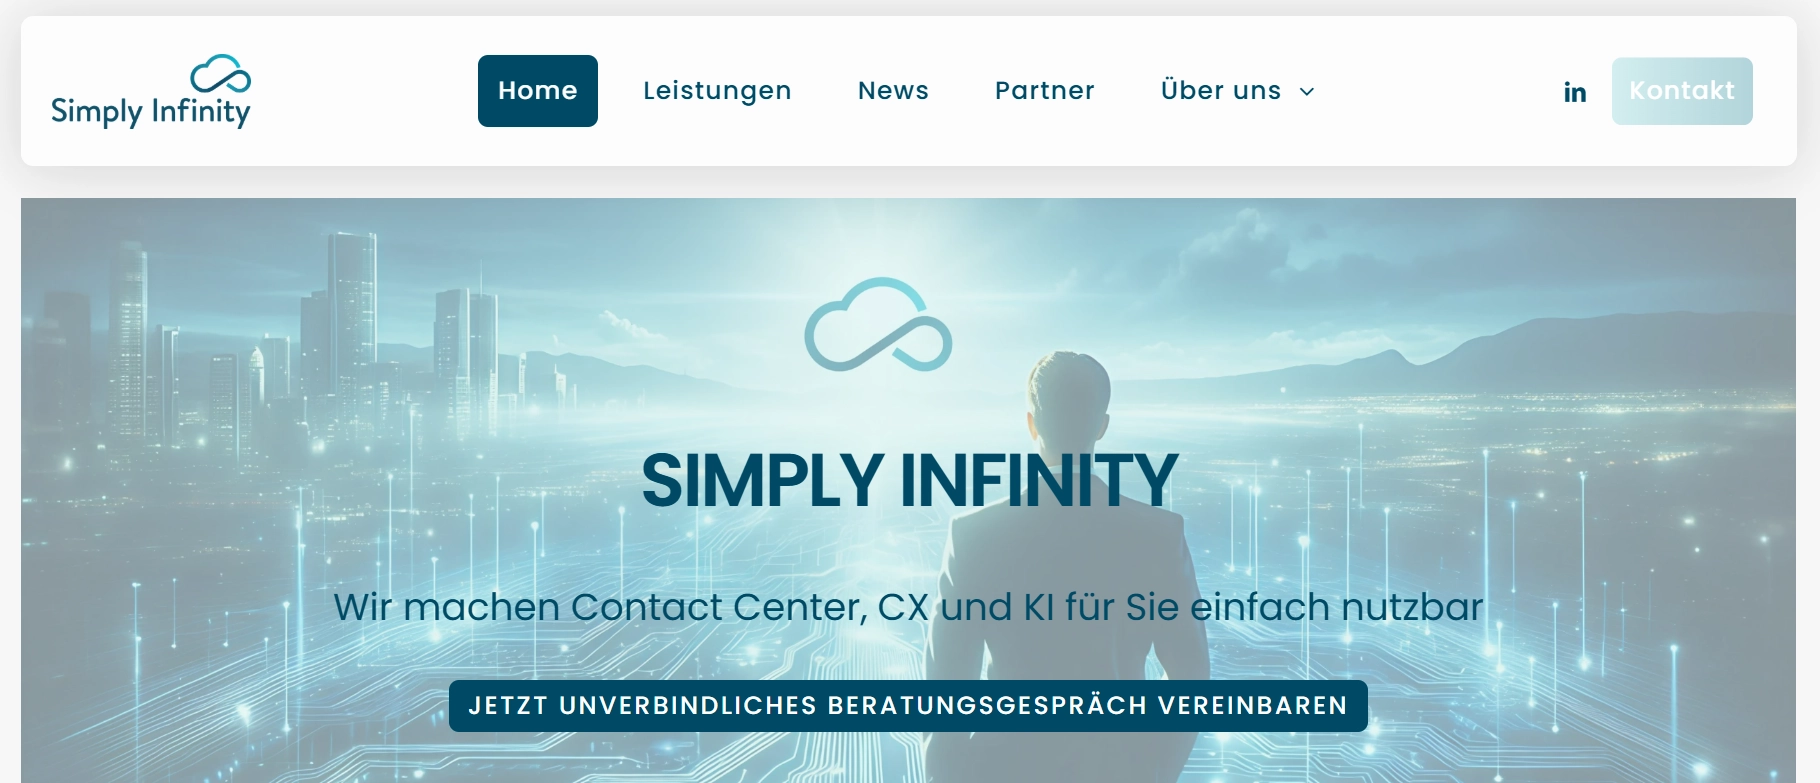Go to the Leistungen page
Viewport: 1820px width, 783px height.
(717, 91)
